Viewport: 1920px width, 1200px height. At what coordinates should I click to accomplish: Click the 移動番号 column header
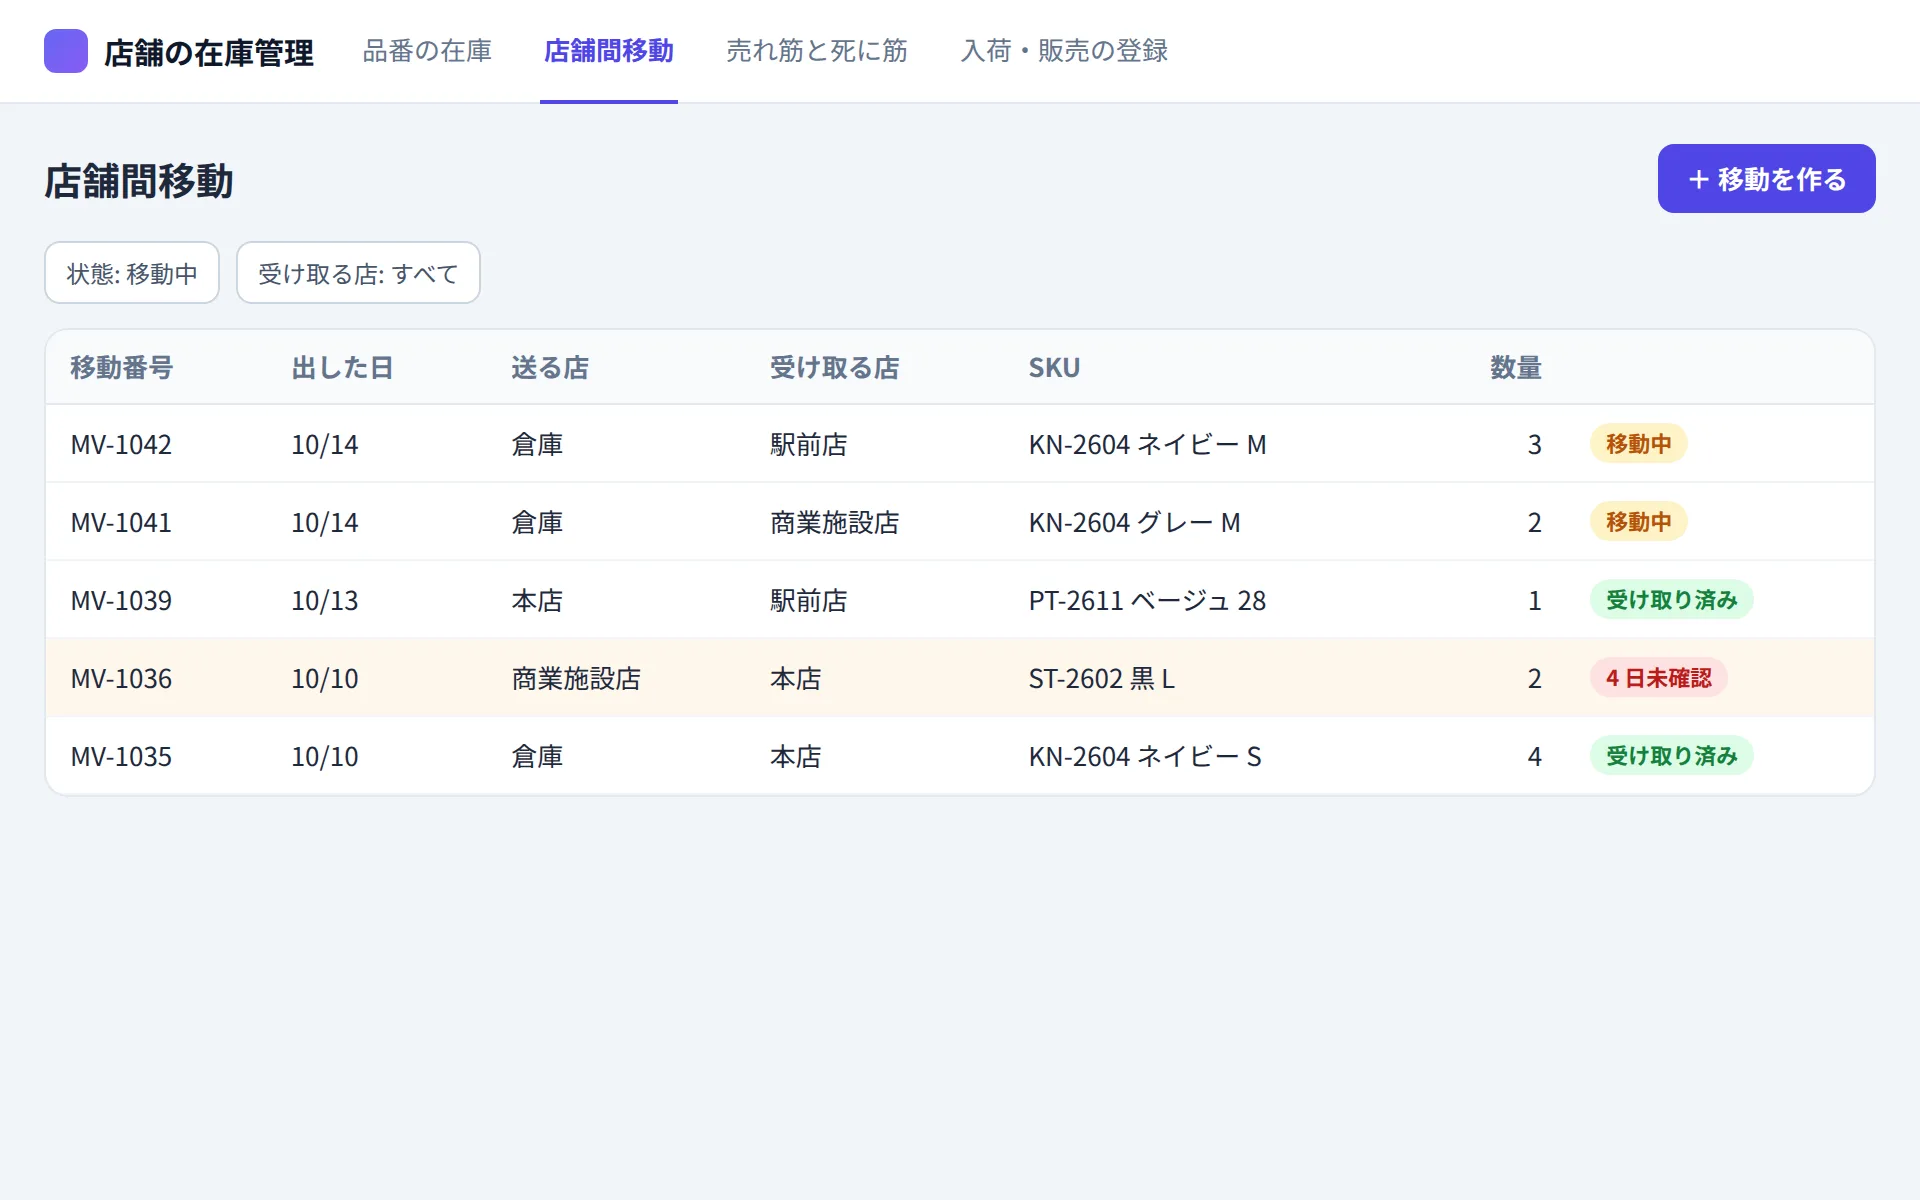(x=122, y=368)
